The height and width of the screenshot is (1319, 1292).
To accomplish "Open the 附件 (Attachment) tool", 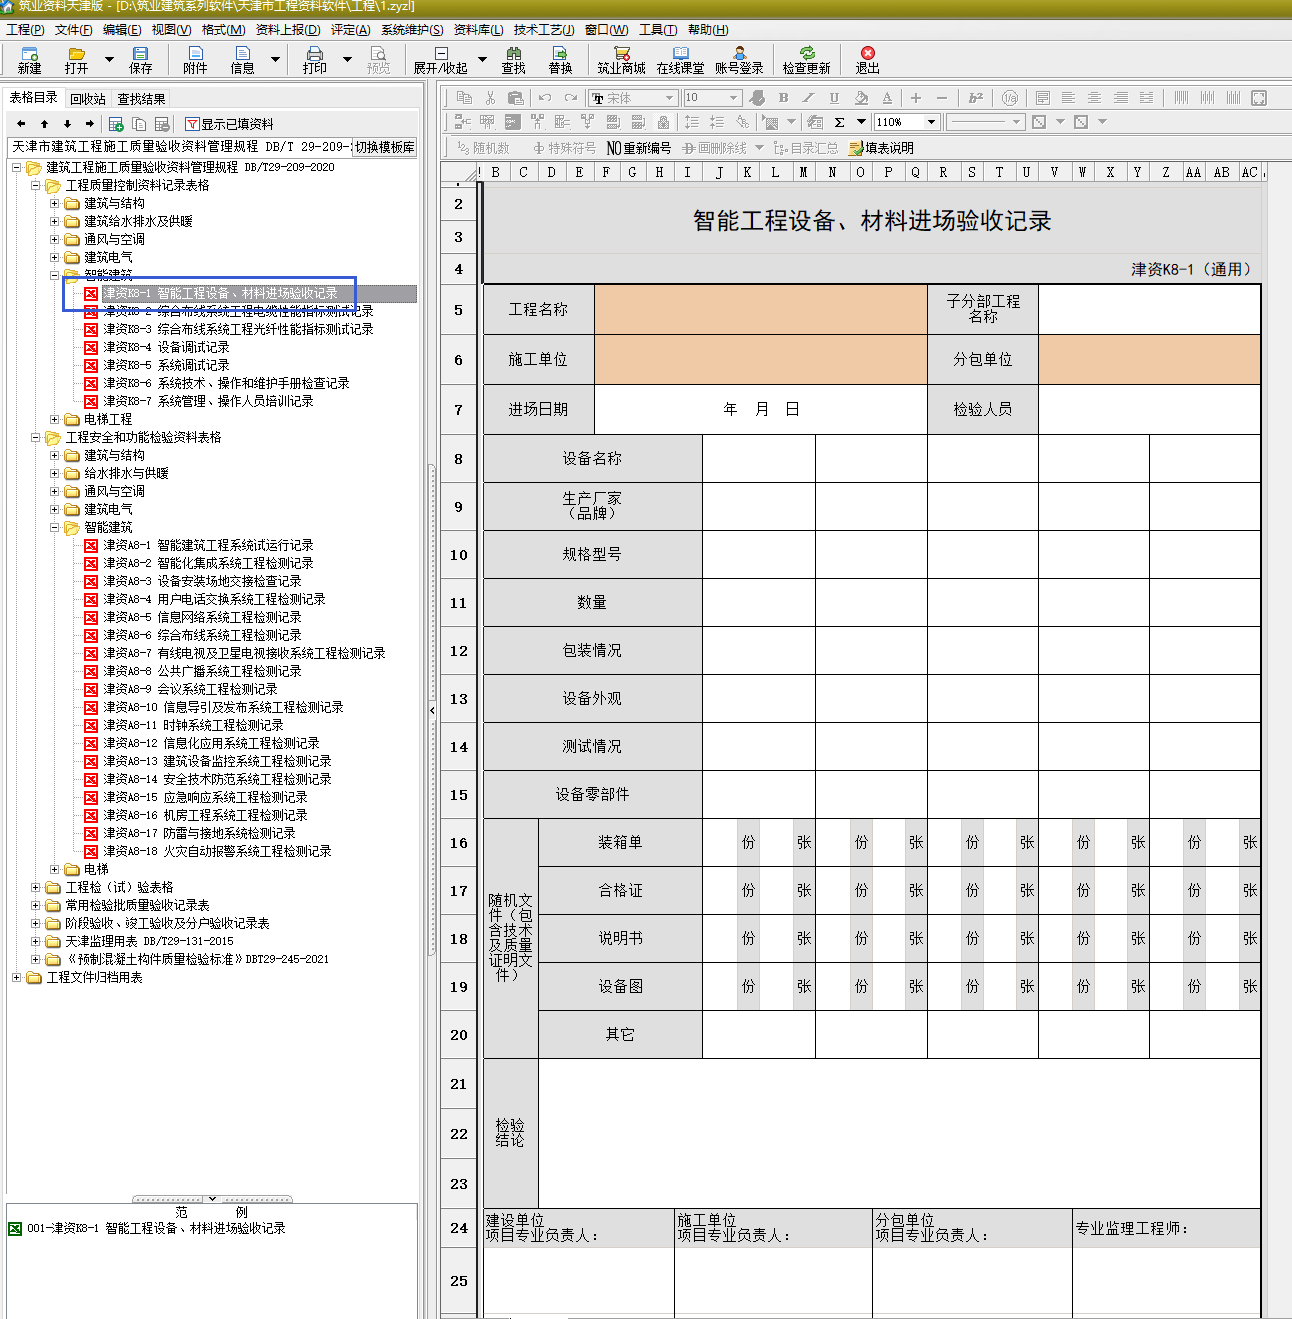I will tap(195, 60).
